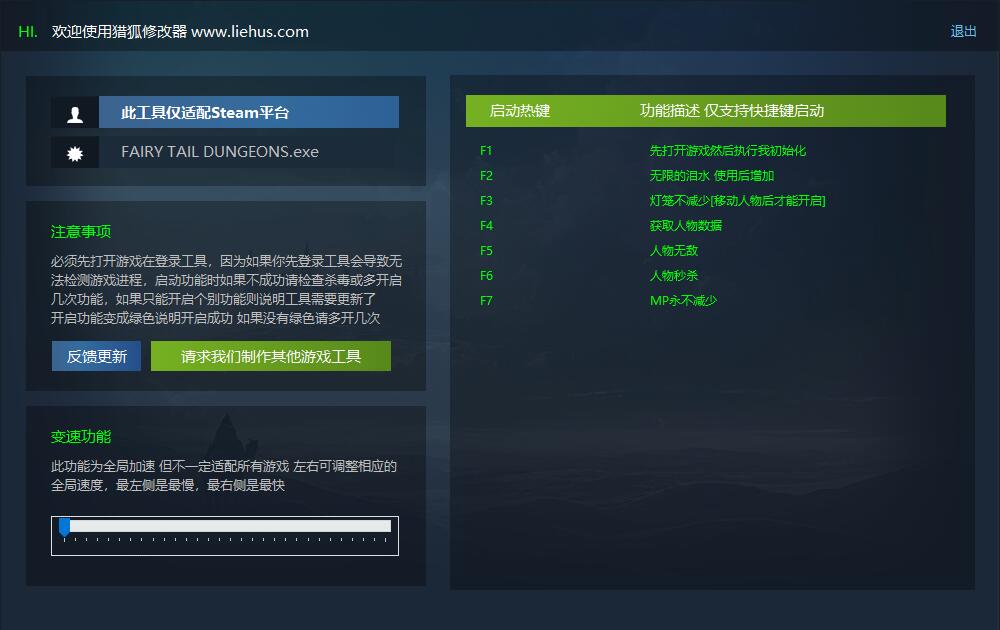Click the F4 hotkey label
Image resolution: width=1000 pixels, height=630 pixels.
coord(486,225)
